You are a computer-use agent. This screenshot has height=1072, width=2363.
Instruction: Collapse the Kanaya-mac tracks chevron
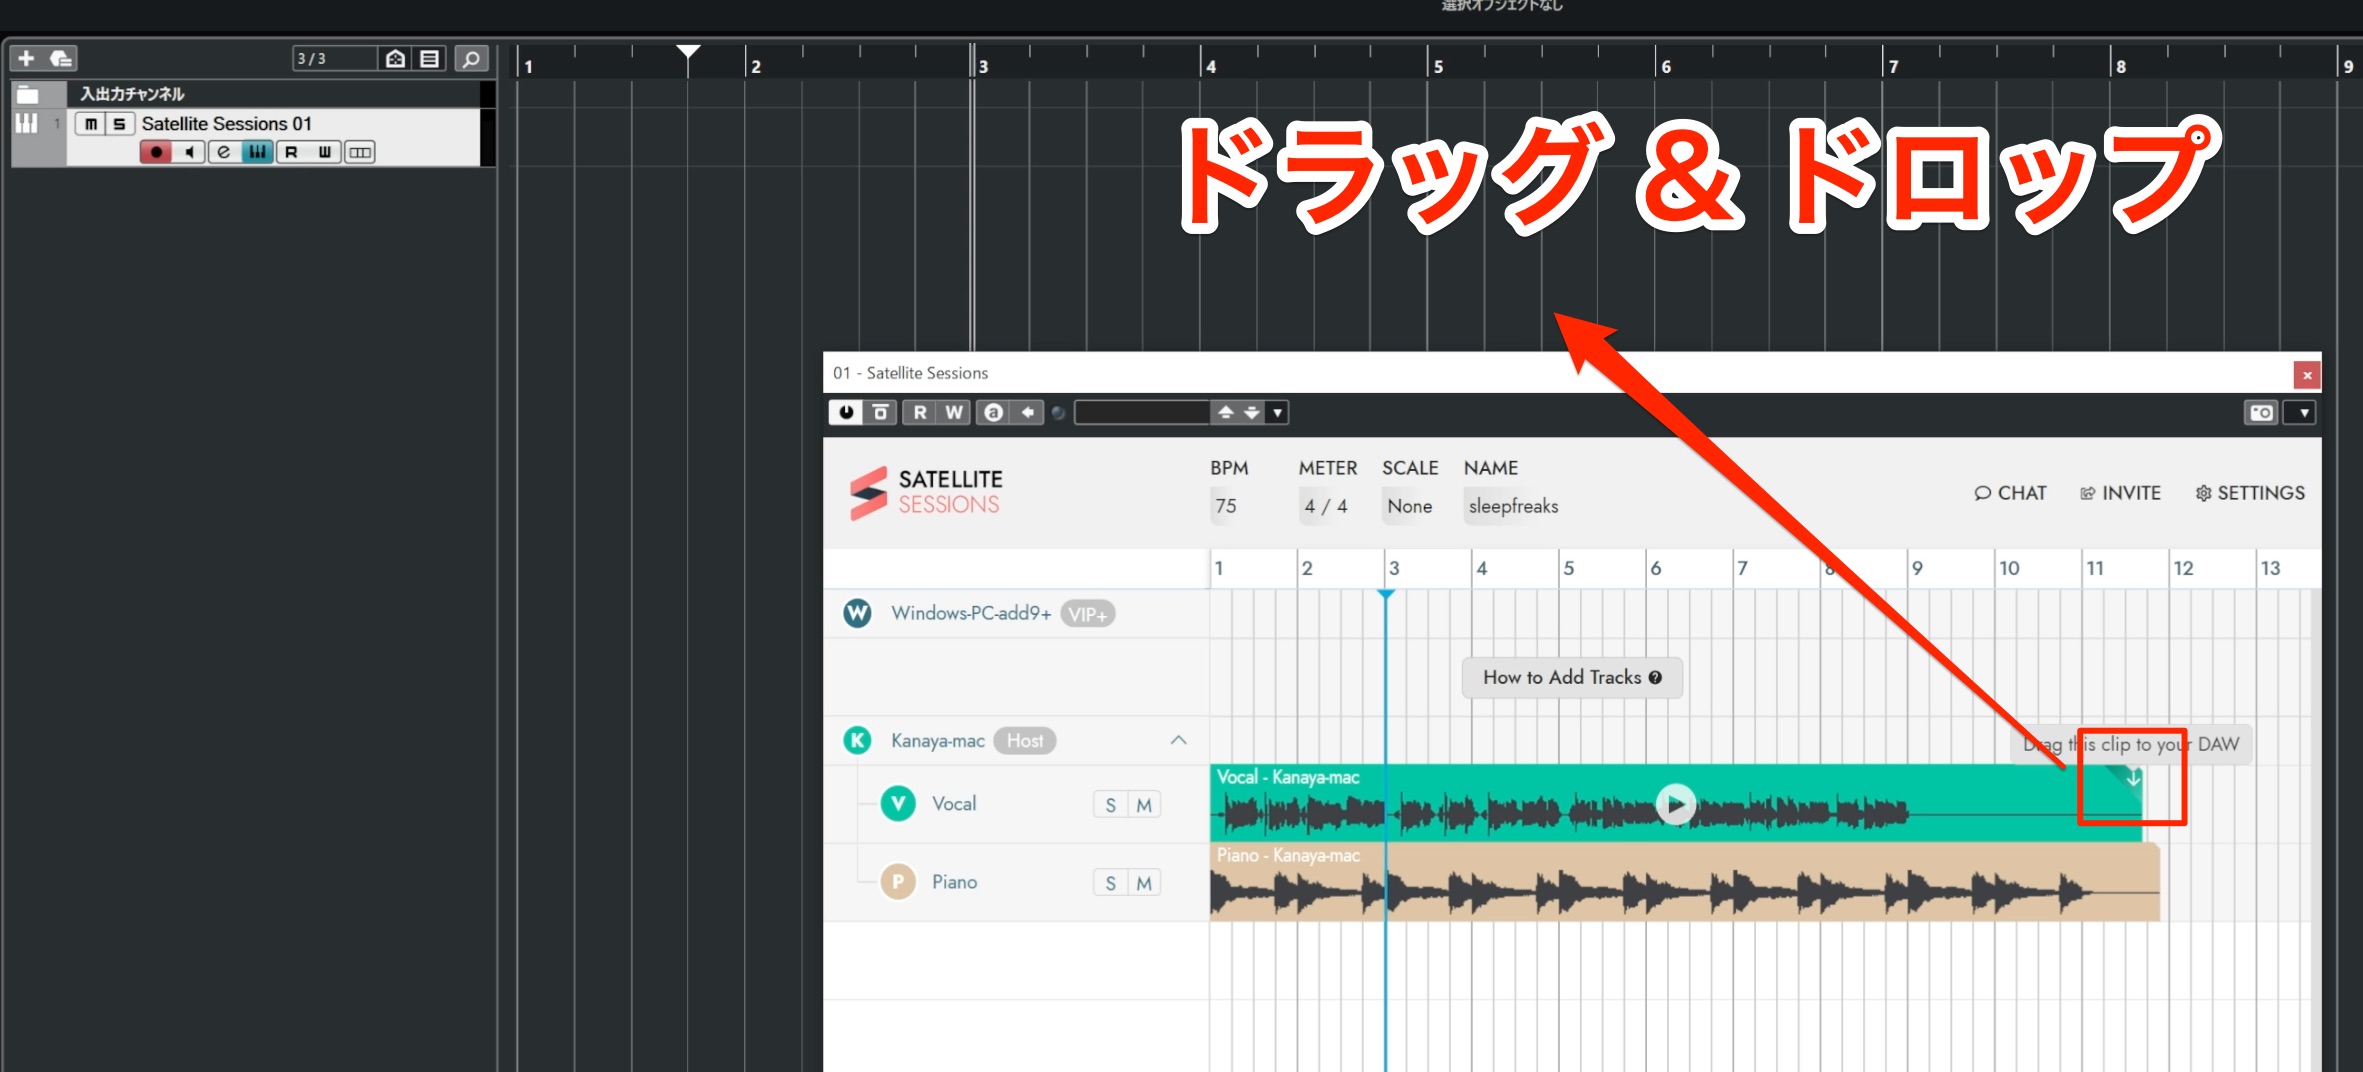coord(1178,740)
